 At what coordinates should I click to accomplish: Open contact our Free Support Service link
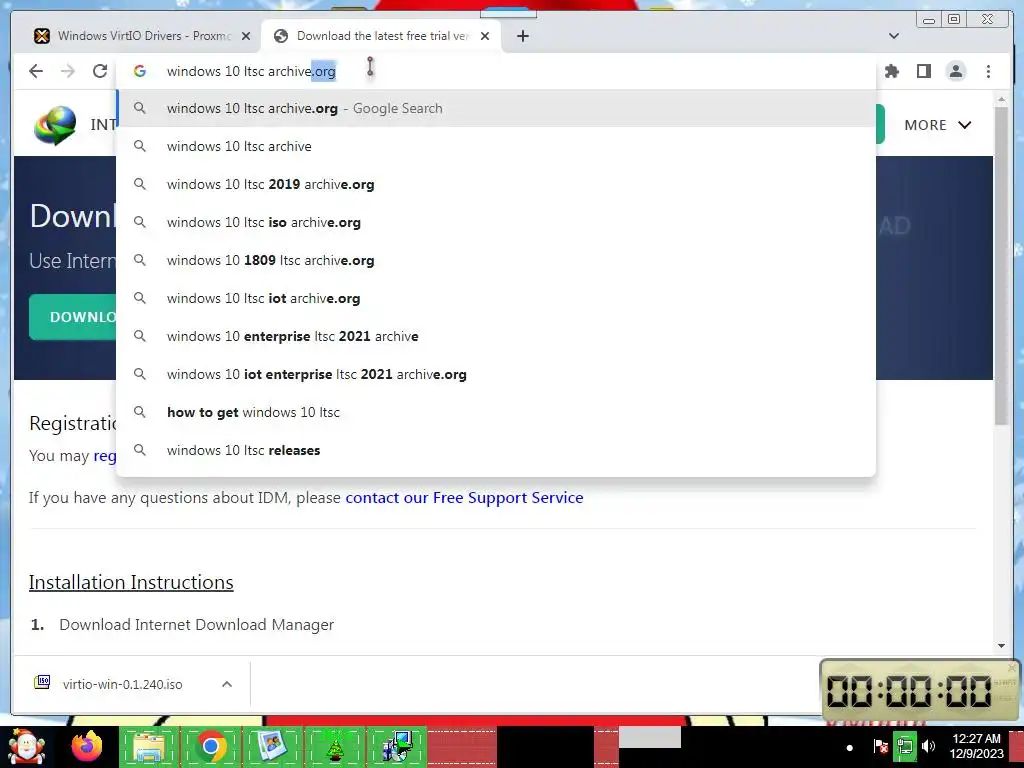(x=464, y=498)
